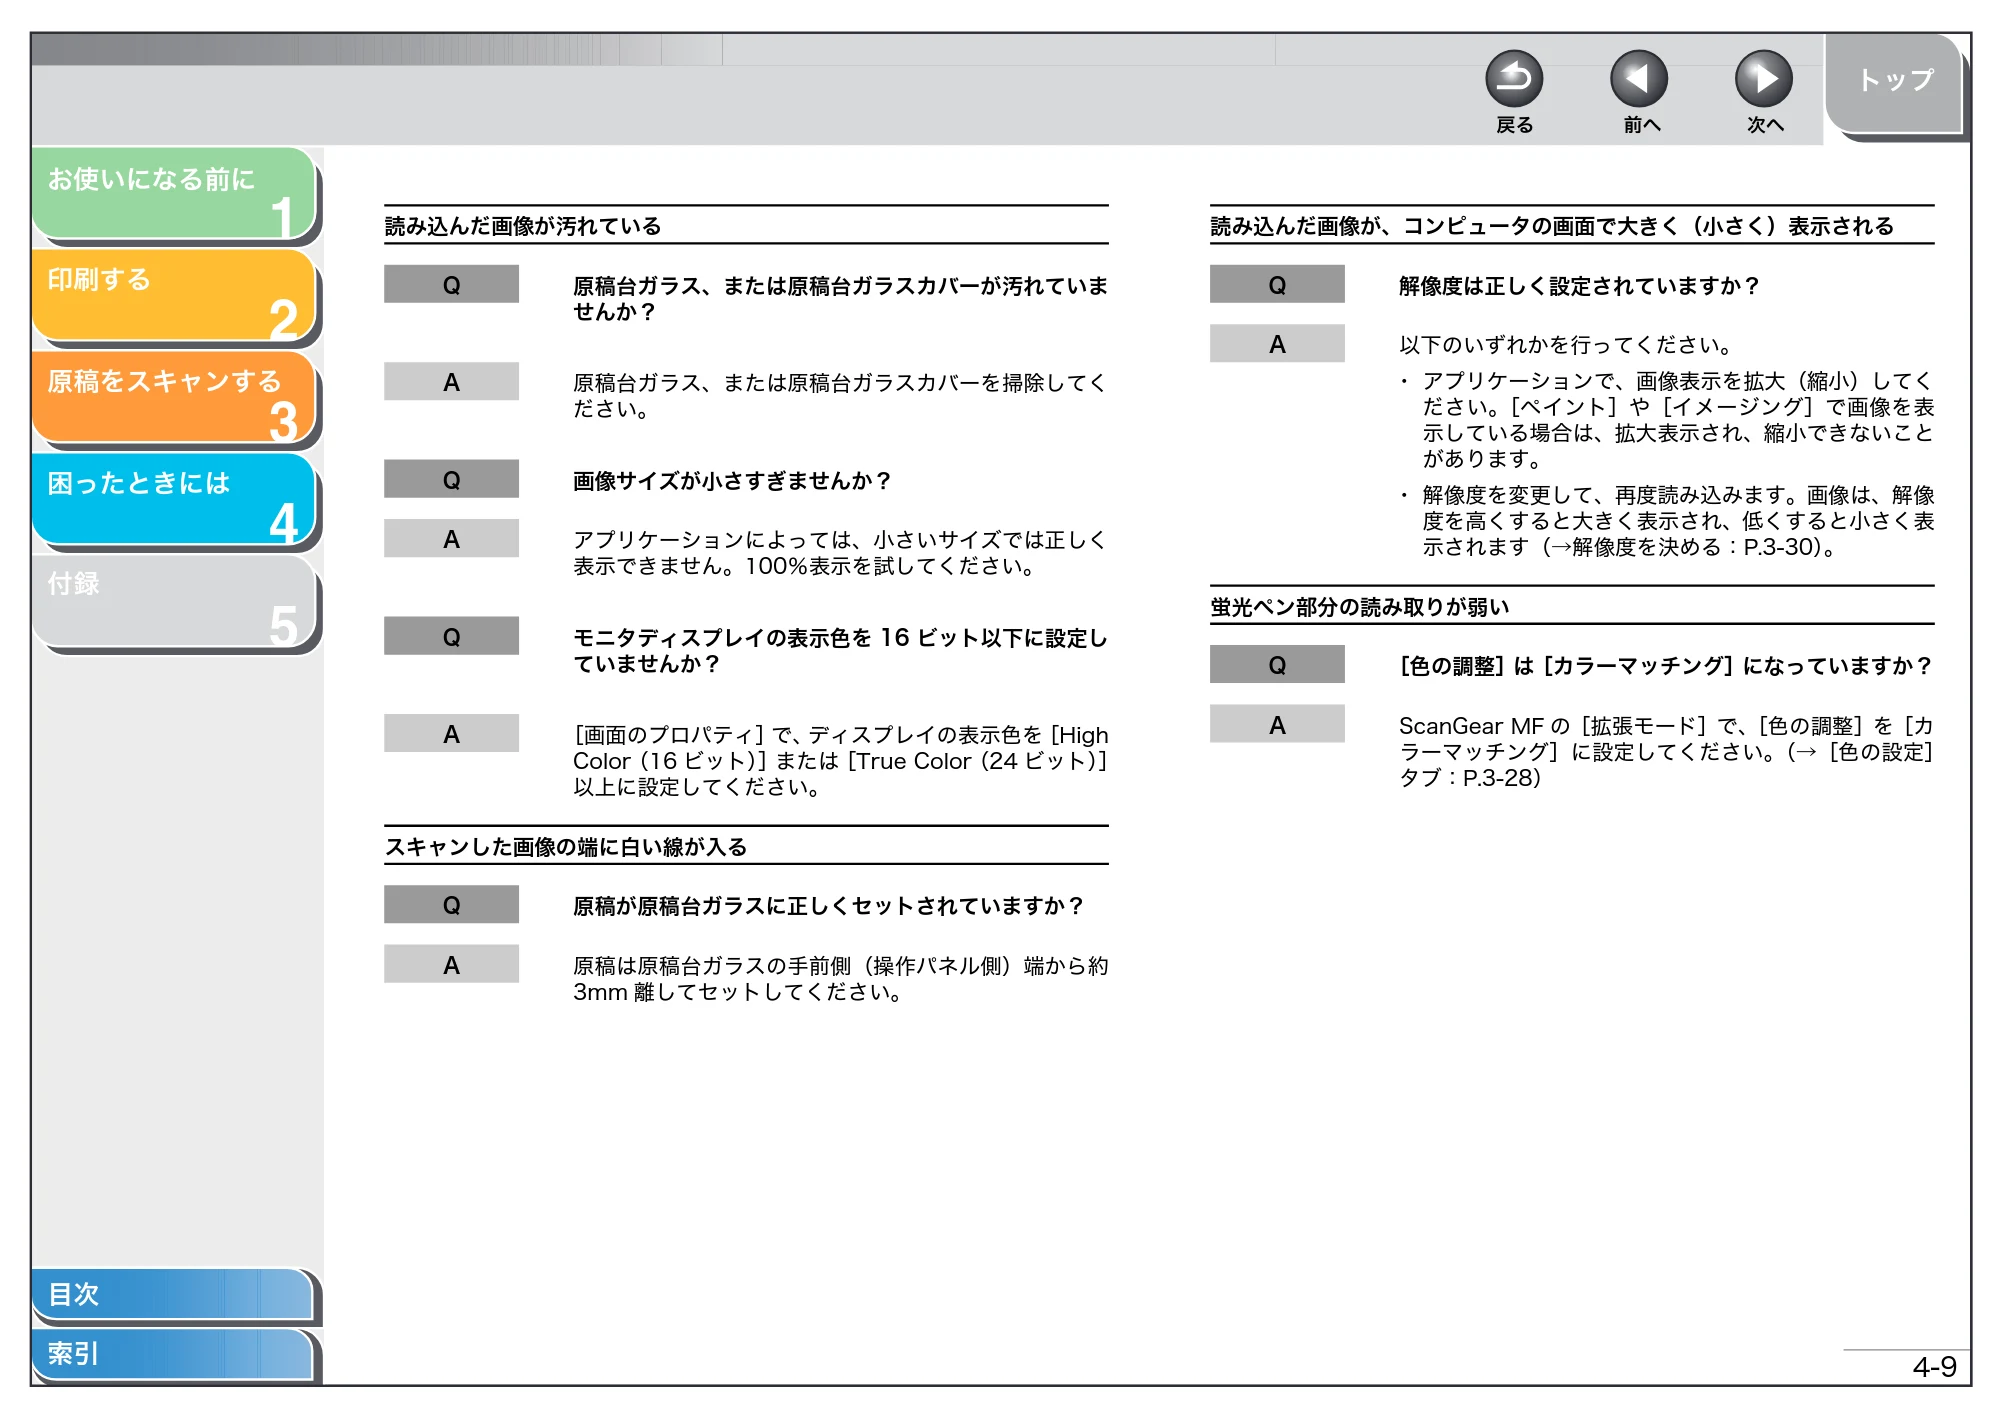Click the answer mentioning 3mm 離してセット
The image size is (2000, 1415).
[840, 979]
